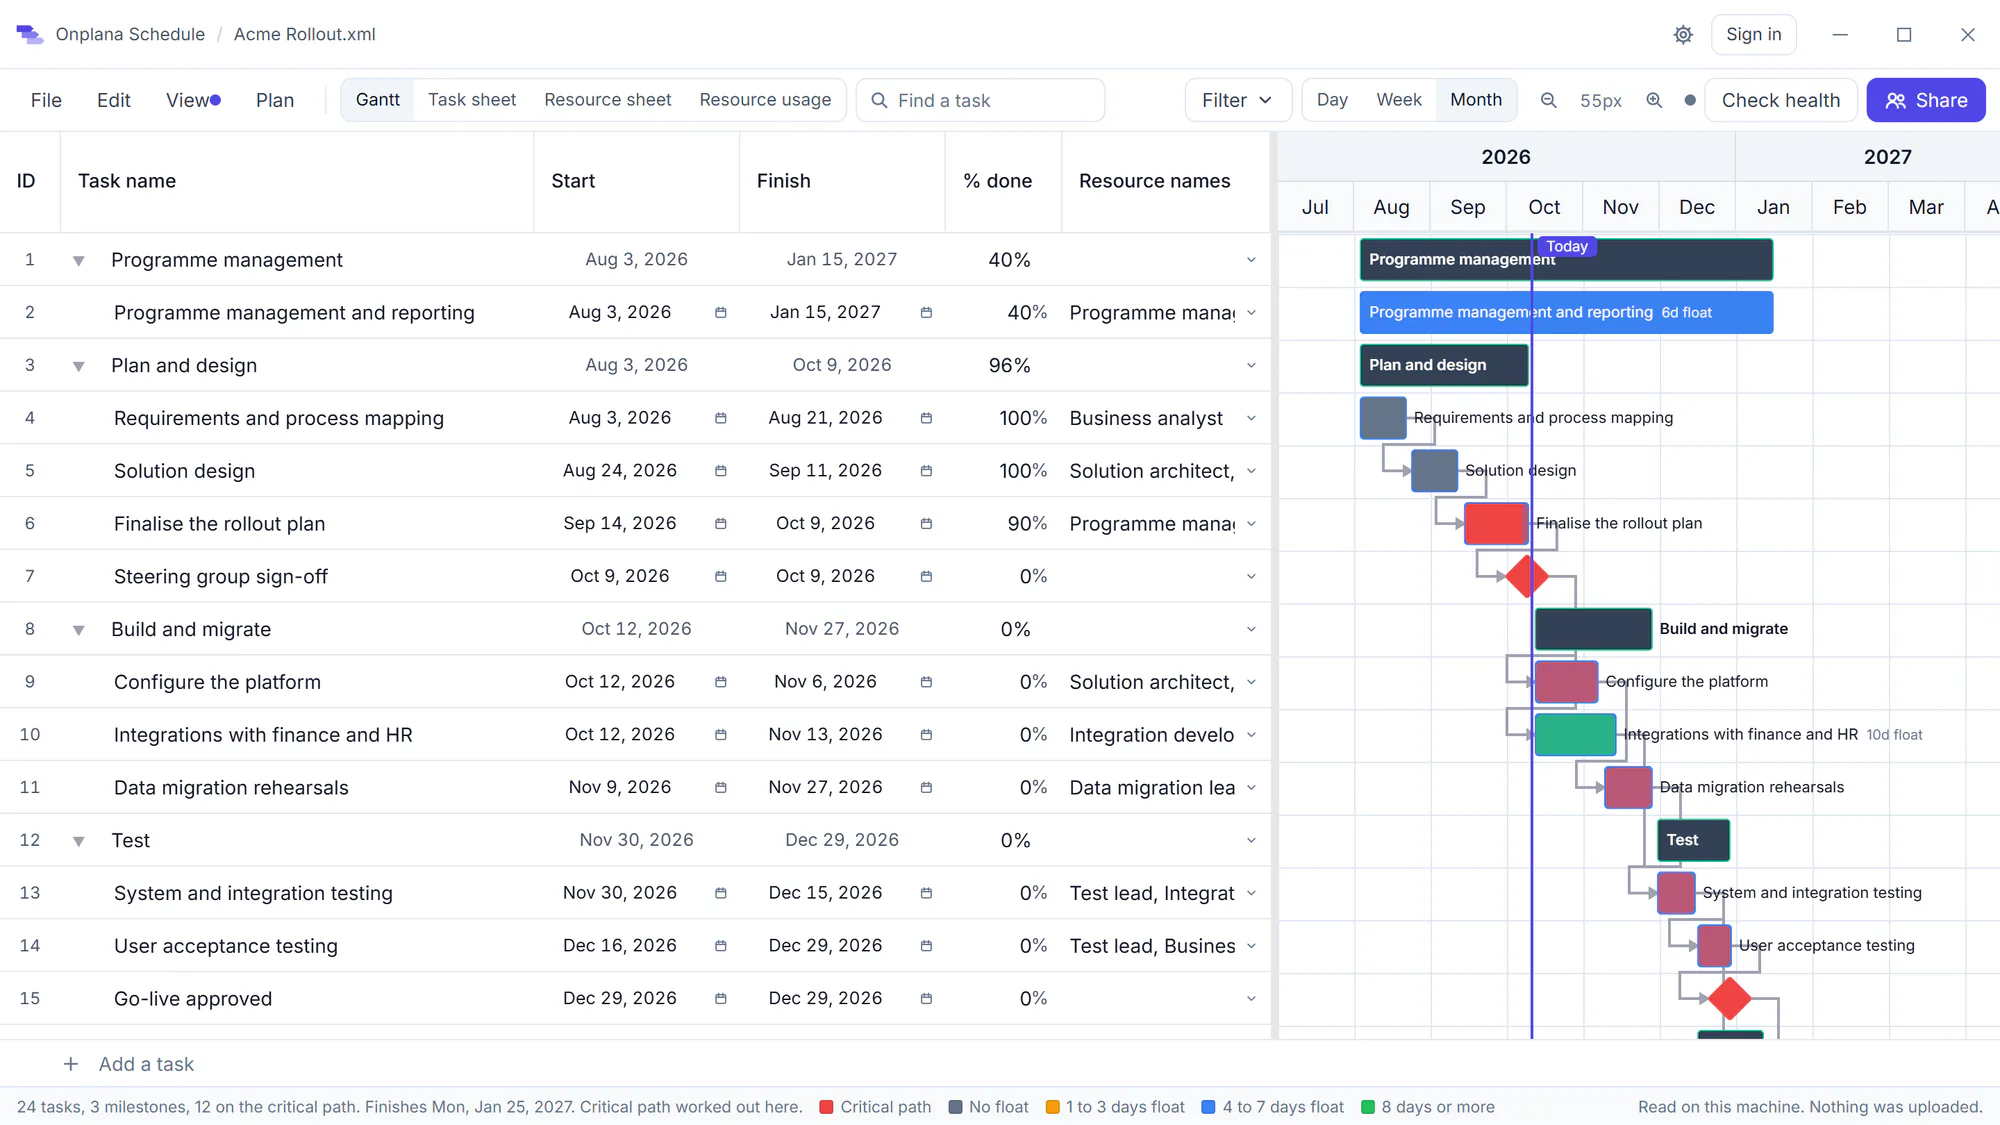Click the Finalise the rollout plan red bar
This screenshot has width=2000, height=1125.
point(1496,523)
